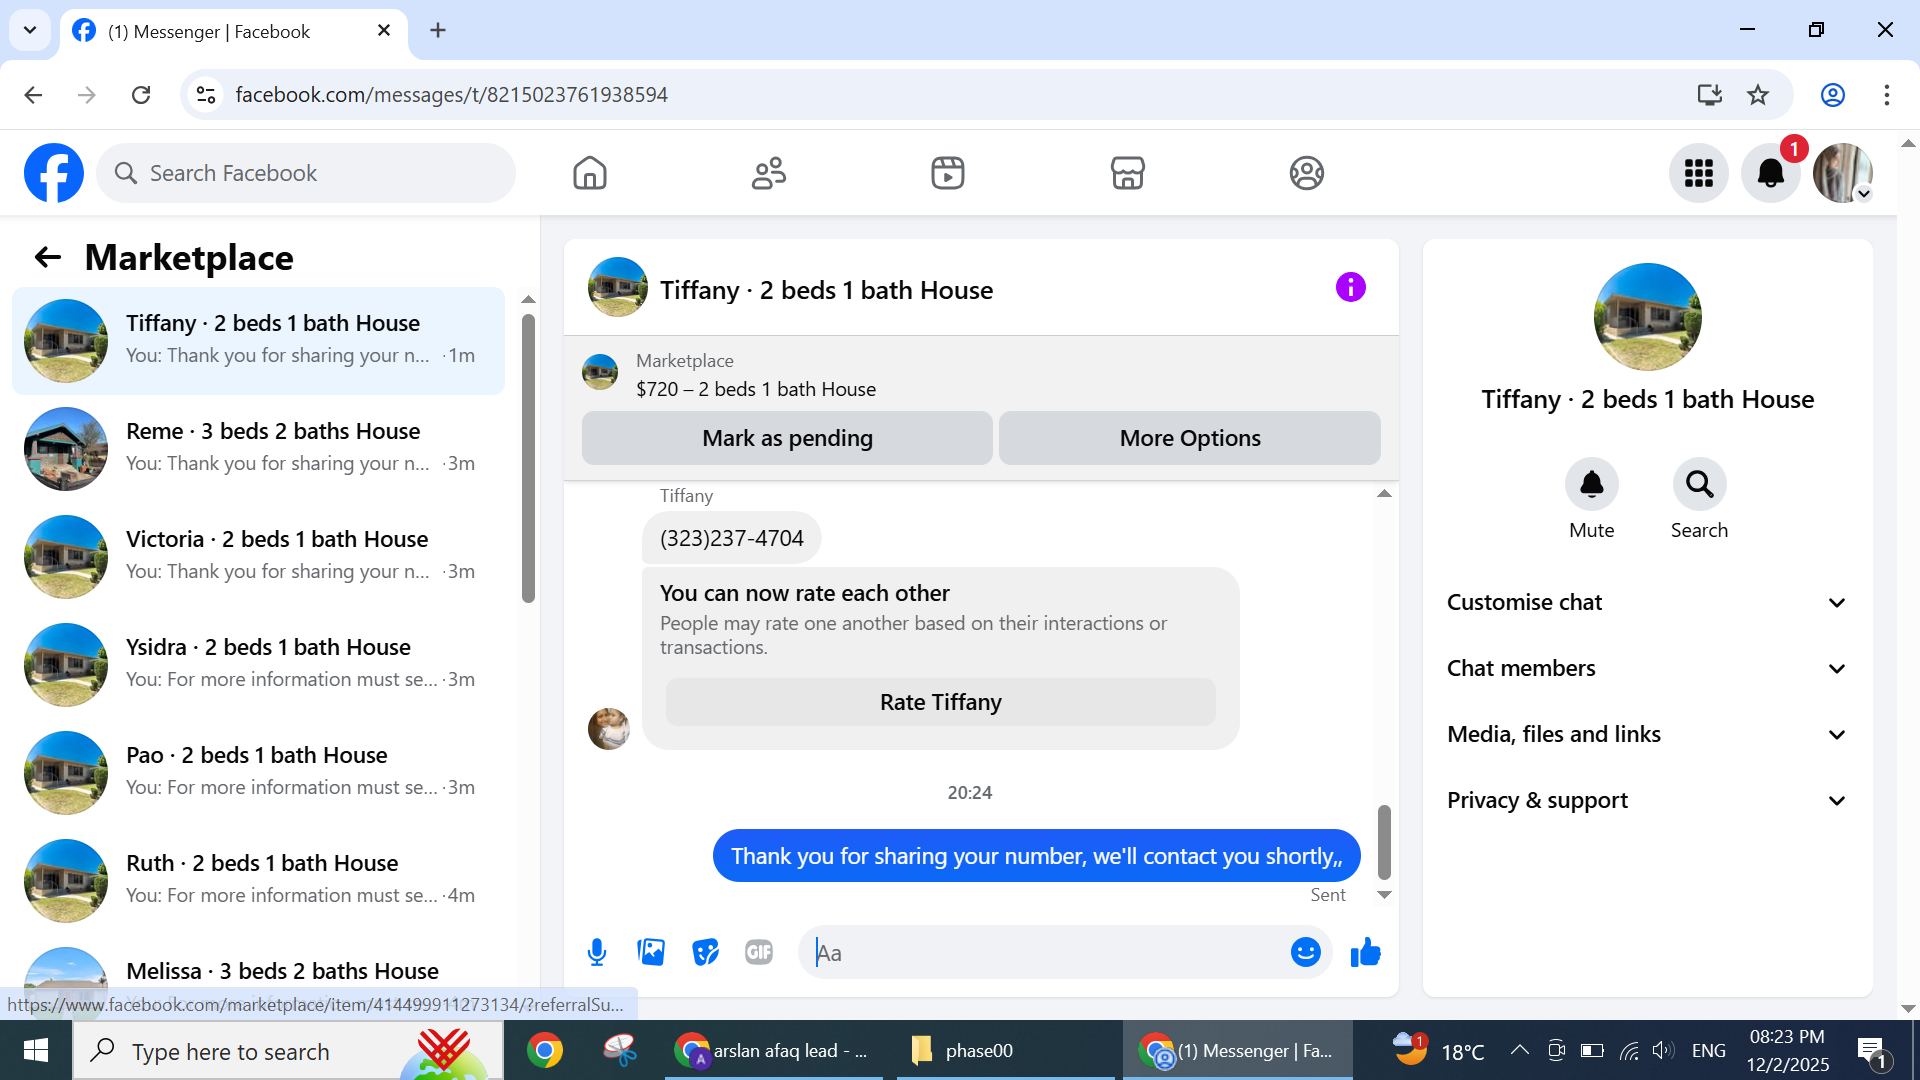
Task: Click the voice clip microphone icon
Action: [597, 952]
